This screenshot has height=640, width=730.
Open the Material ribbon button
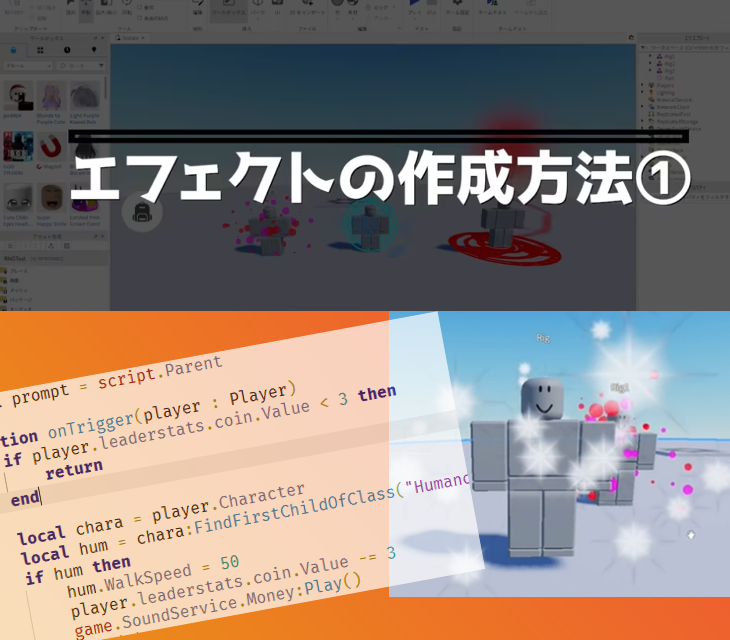point(353,8)
